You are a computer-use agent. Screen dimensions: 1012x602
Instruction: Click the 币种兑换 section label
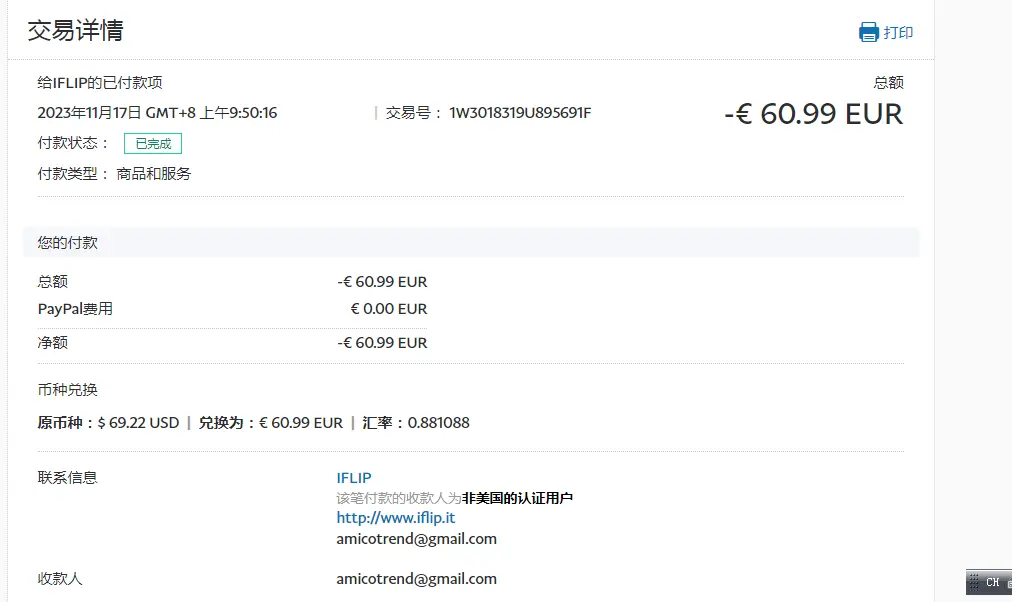[67, 390]
